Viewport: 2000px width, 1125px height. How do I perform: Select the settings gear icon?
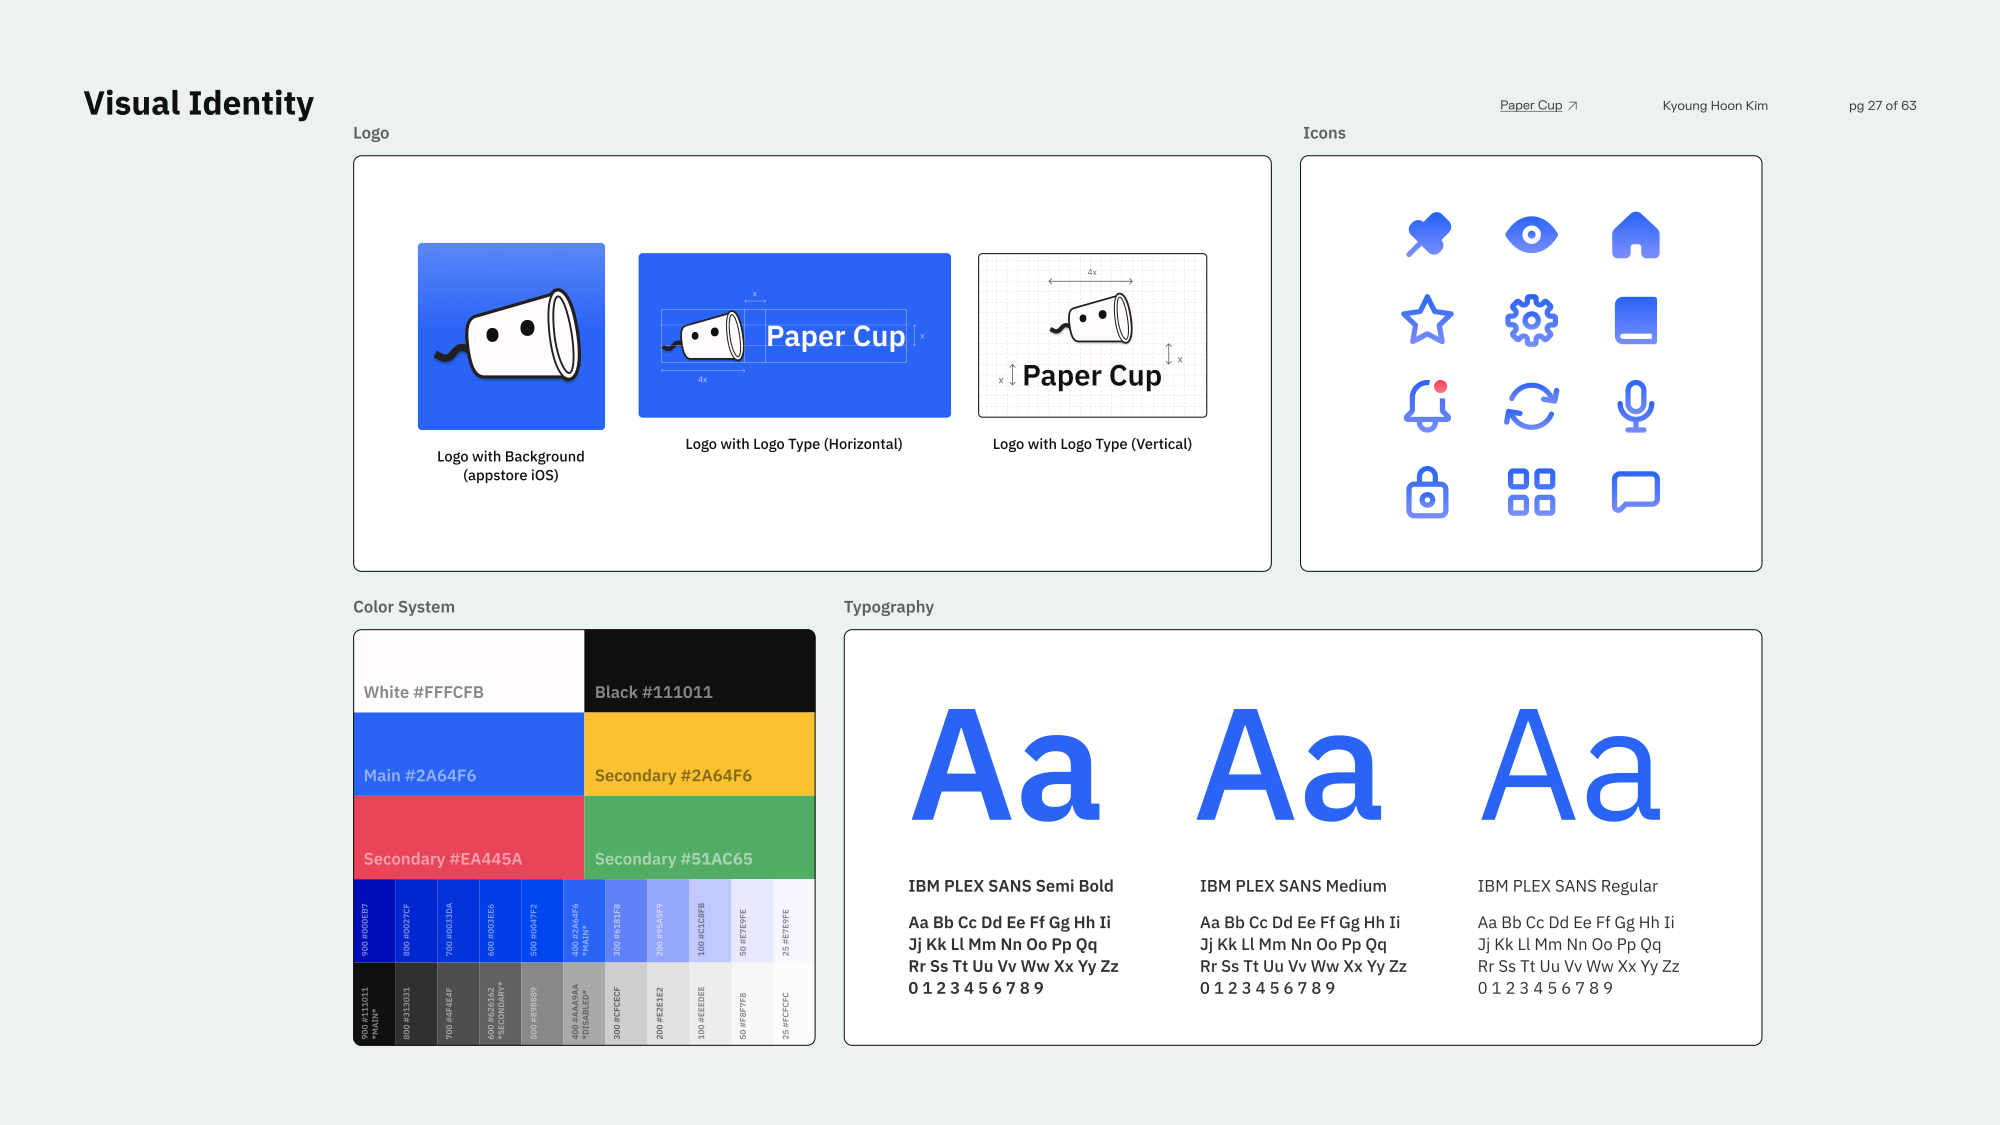point(1531,321)
